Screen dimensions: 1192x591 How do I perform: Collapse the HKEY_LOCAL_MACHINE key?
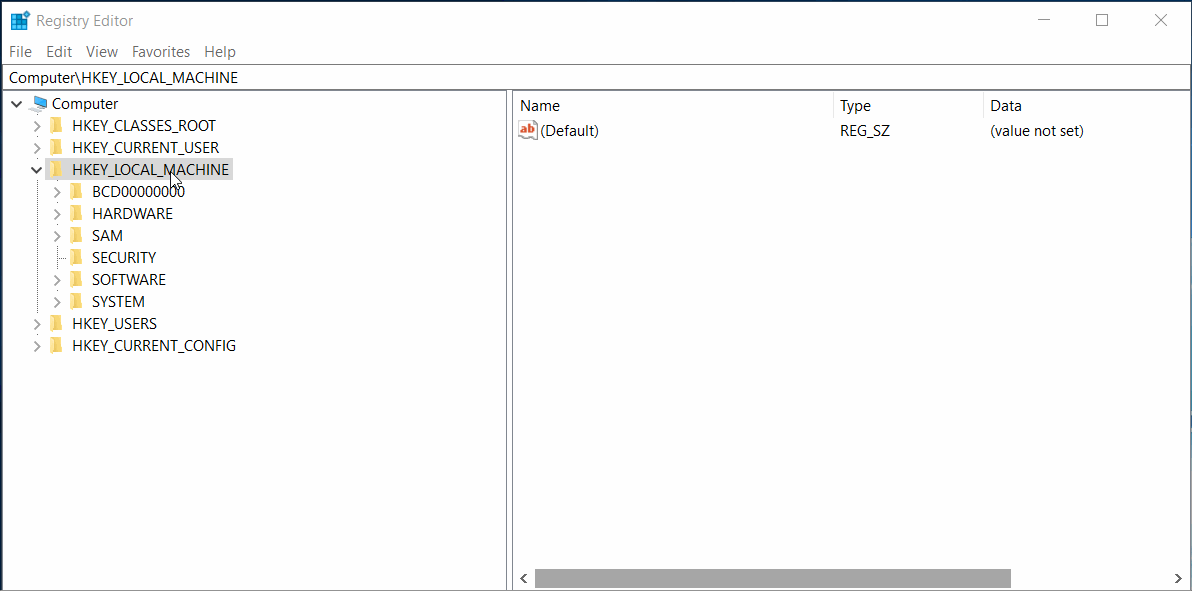click(36, 170)
